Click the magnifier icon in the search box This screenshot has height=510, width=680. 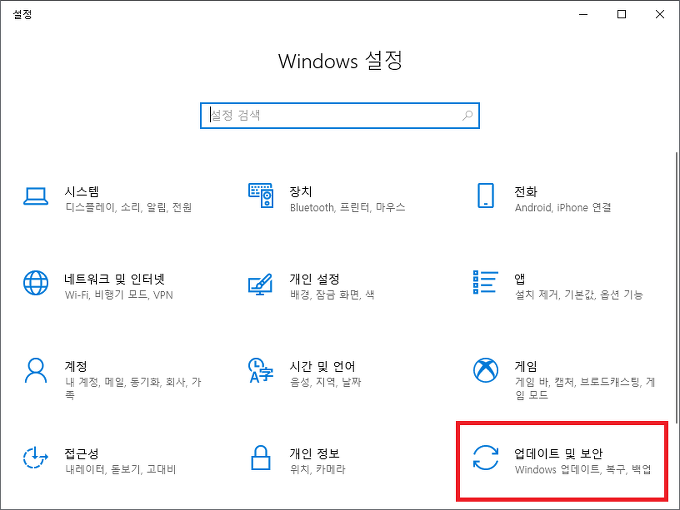pos(468,115)
